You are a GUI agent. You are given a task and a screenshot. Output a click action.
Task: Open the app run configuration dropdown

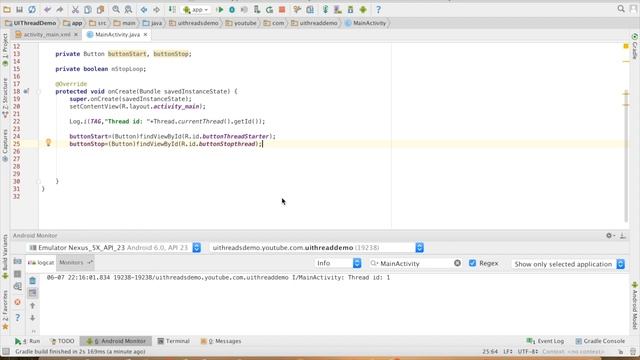196,9
